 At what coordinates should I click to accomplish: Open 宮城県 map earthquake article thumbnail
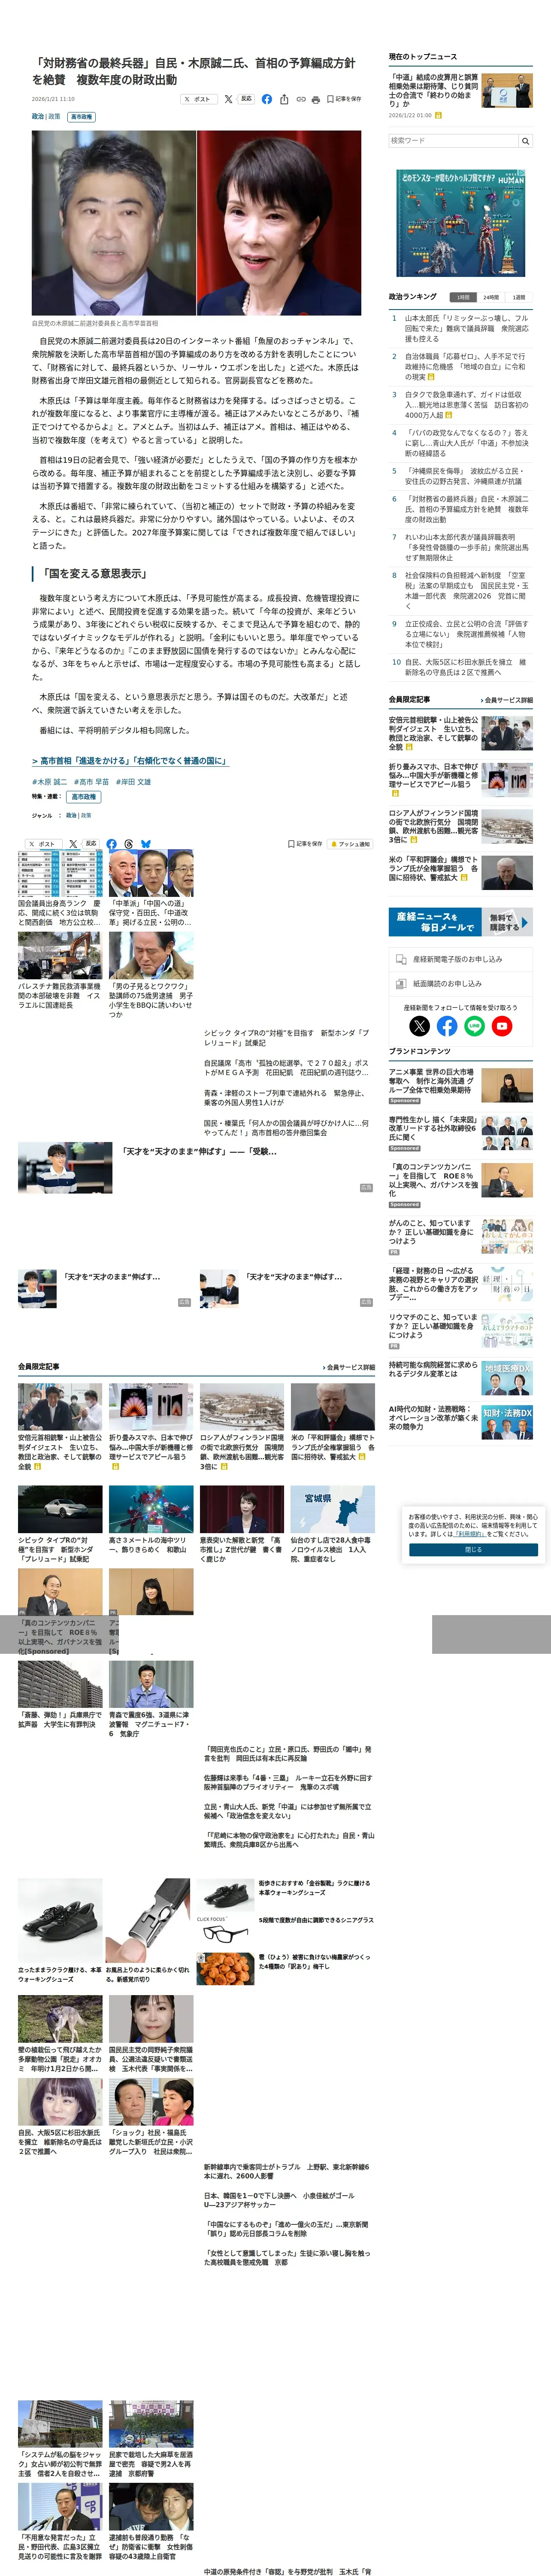pos(333,1510)
